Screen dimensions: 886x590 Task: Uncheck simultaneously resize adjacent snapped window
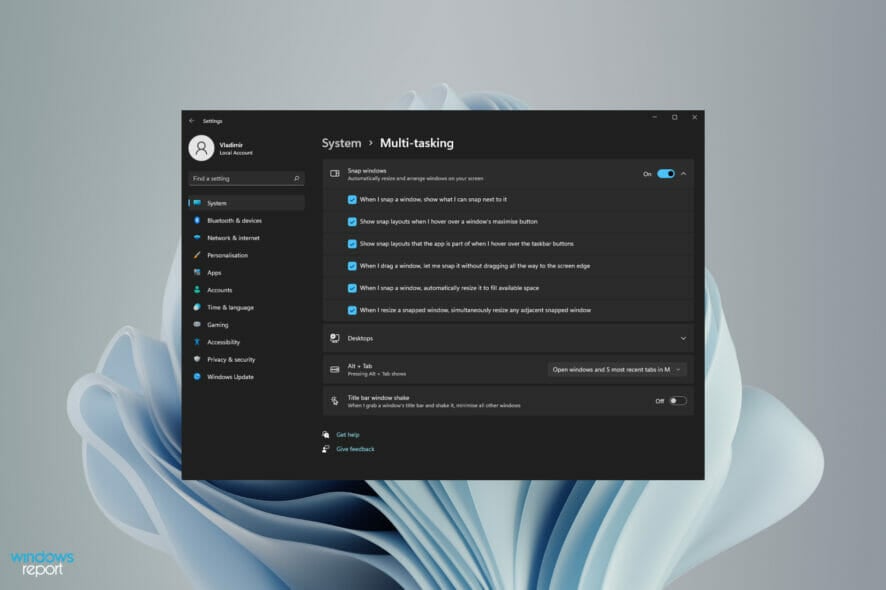[x=352, y=310]
